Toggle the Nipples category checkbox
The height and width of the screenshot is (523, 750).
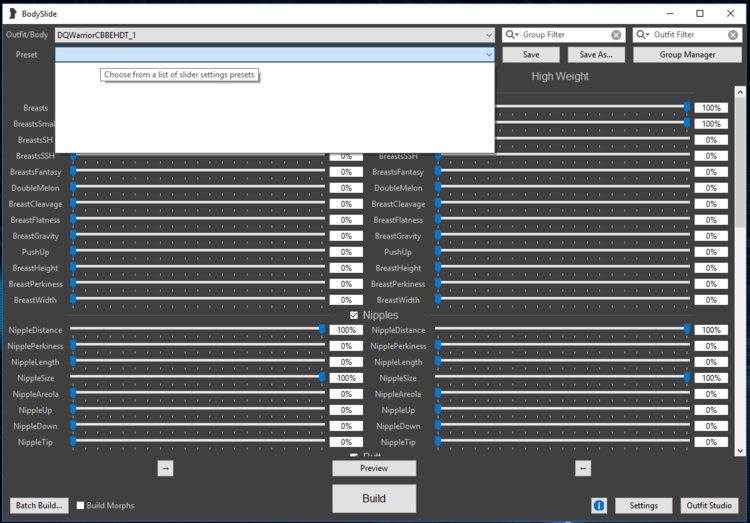tap(354, 315)
